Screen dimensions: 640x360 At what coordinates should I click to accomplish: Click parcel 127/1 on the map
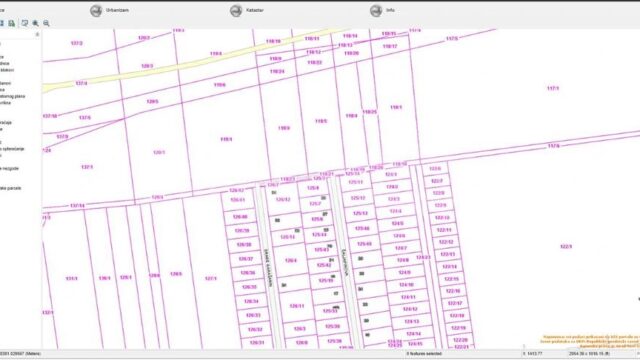coord(211,278)
